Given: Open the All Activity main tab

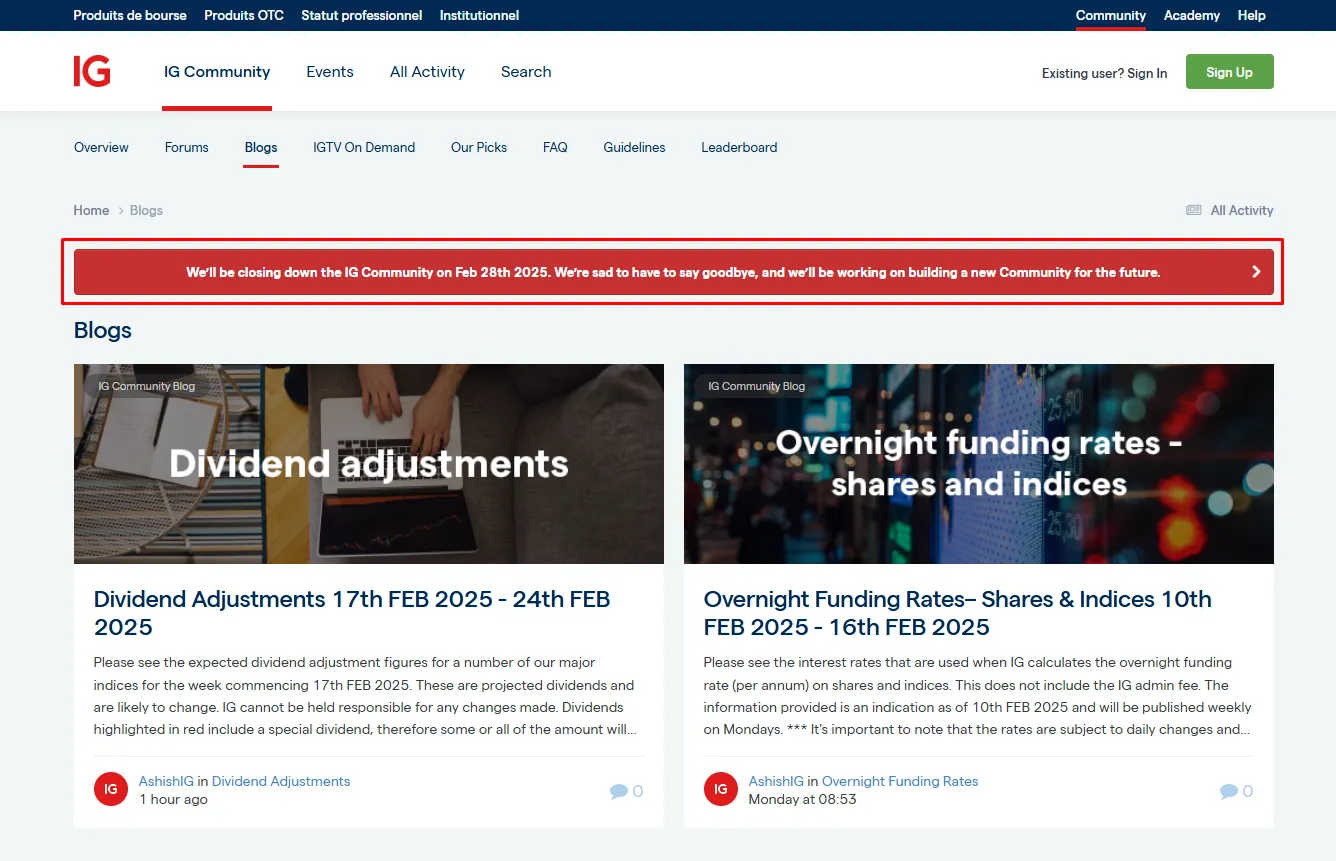Looking at the screenshot, I should point(427,72).
